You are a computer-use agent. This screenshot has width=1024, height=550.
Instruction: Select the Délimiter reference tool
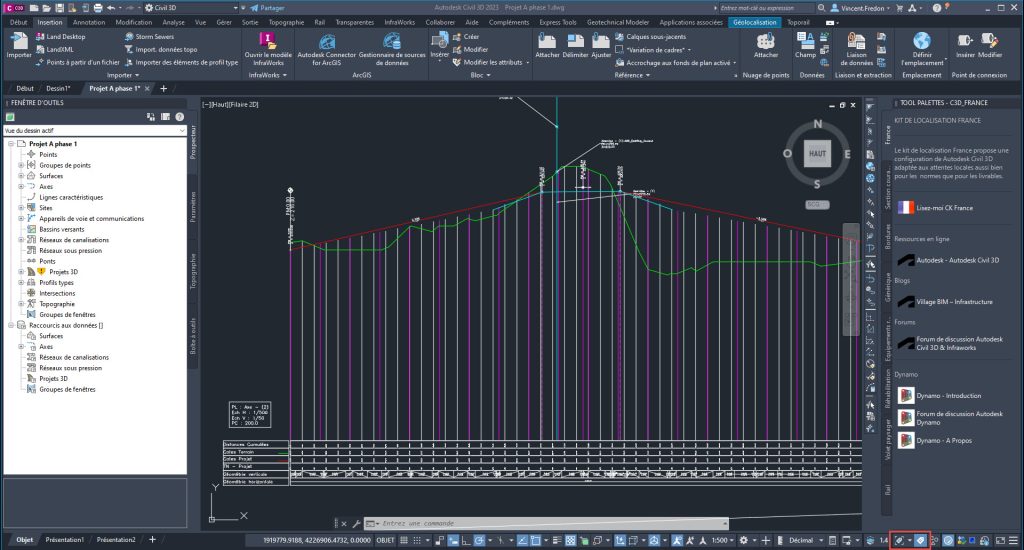(x=575, y=46)
